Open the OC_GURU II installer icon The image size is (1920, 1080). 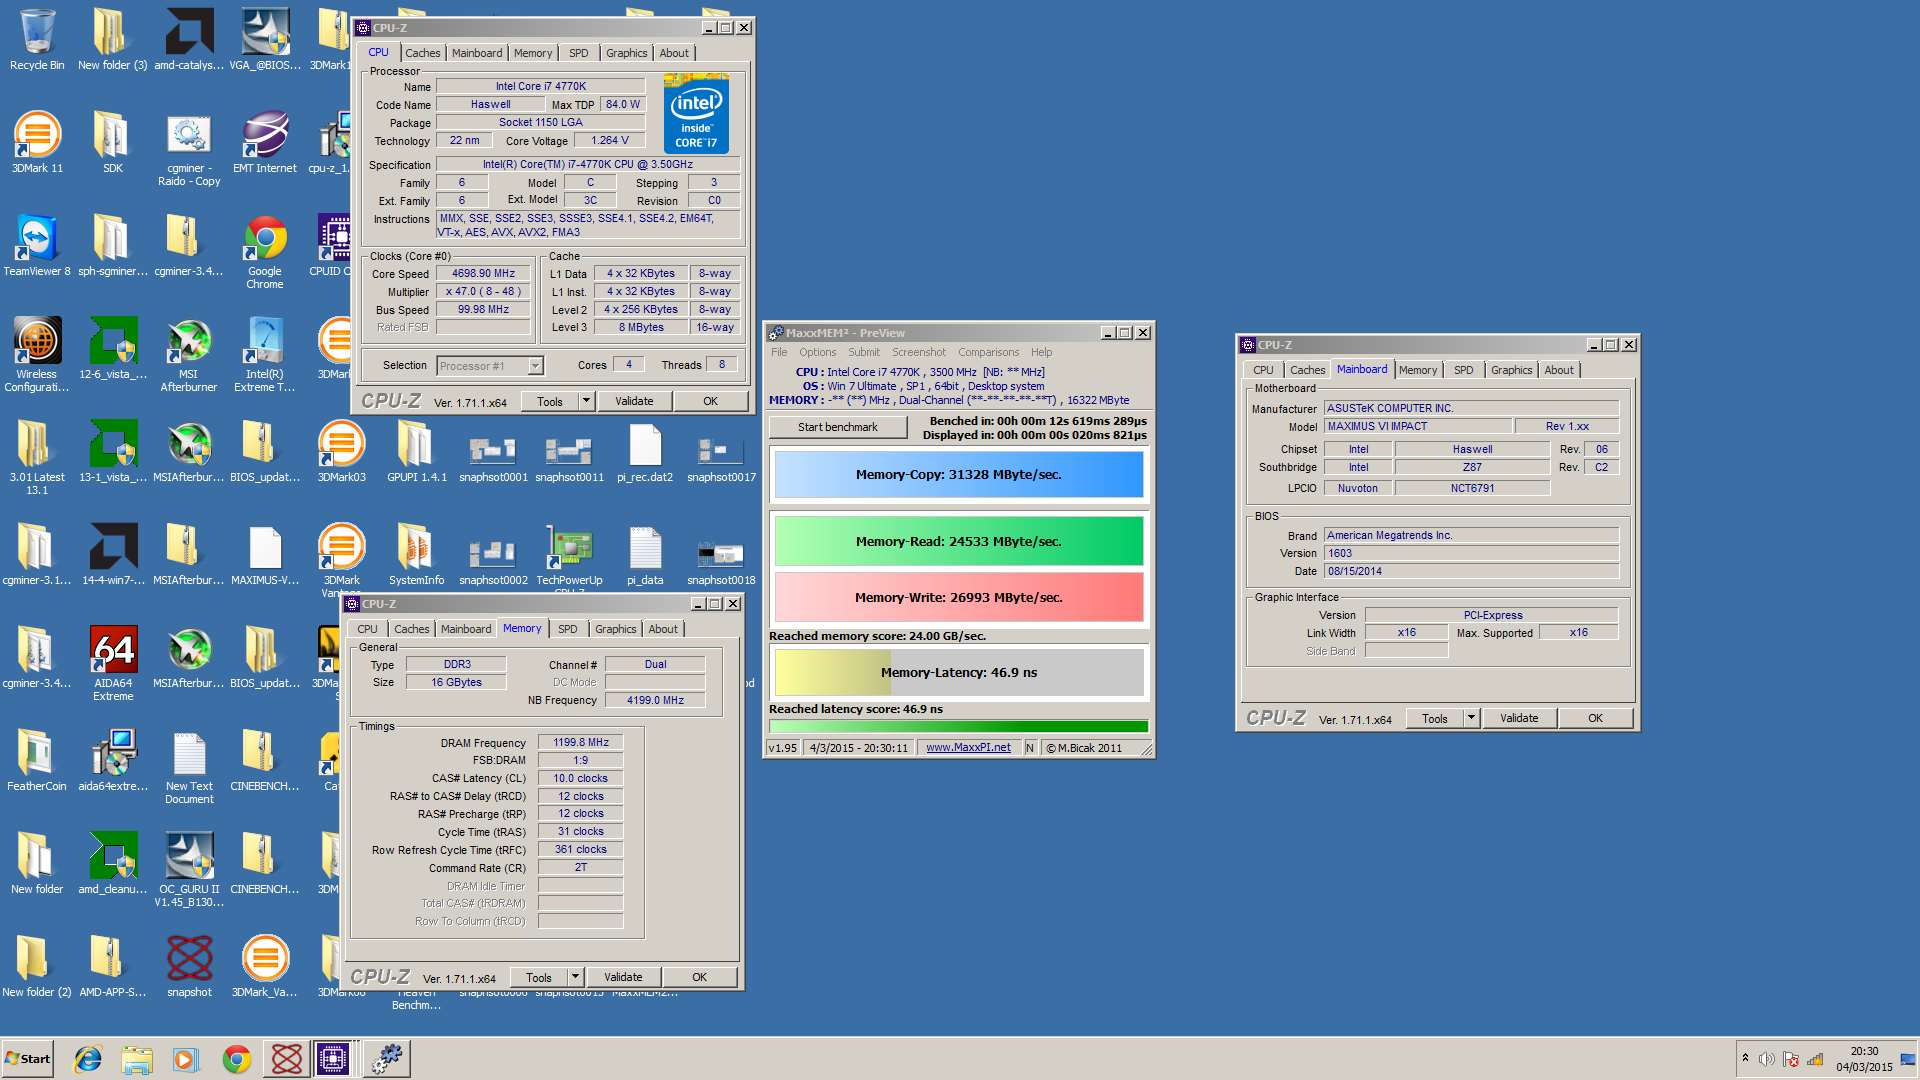pos(189,870)
